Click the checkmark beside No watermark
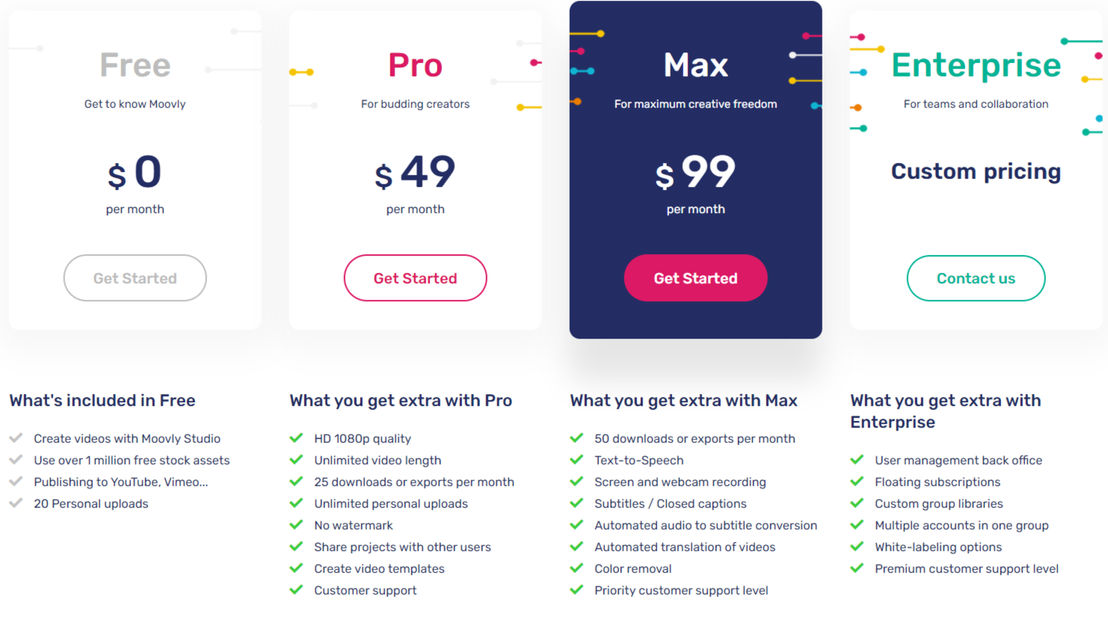 point(296,525)
